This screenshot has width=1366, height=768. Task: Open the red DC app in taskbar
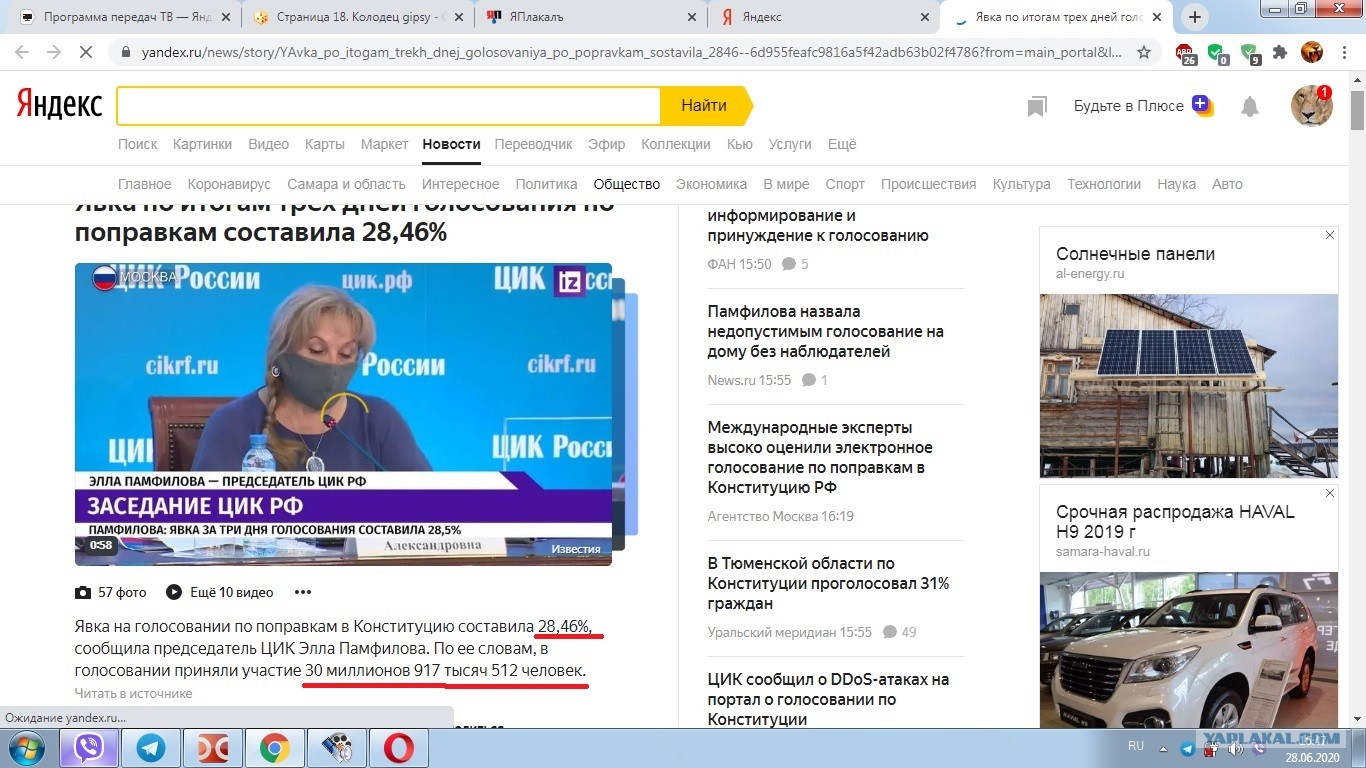(213, 748)
